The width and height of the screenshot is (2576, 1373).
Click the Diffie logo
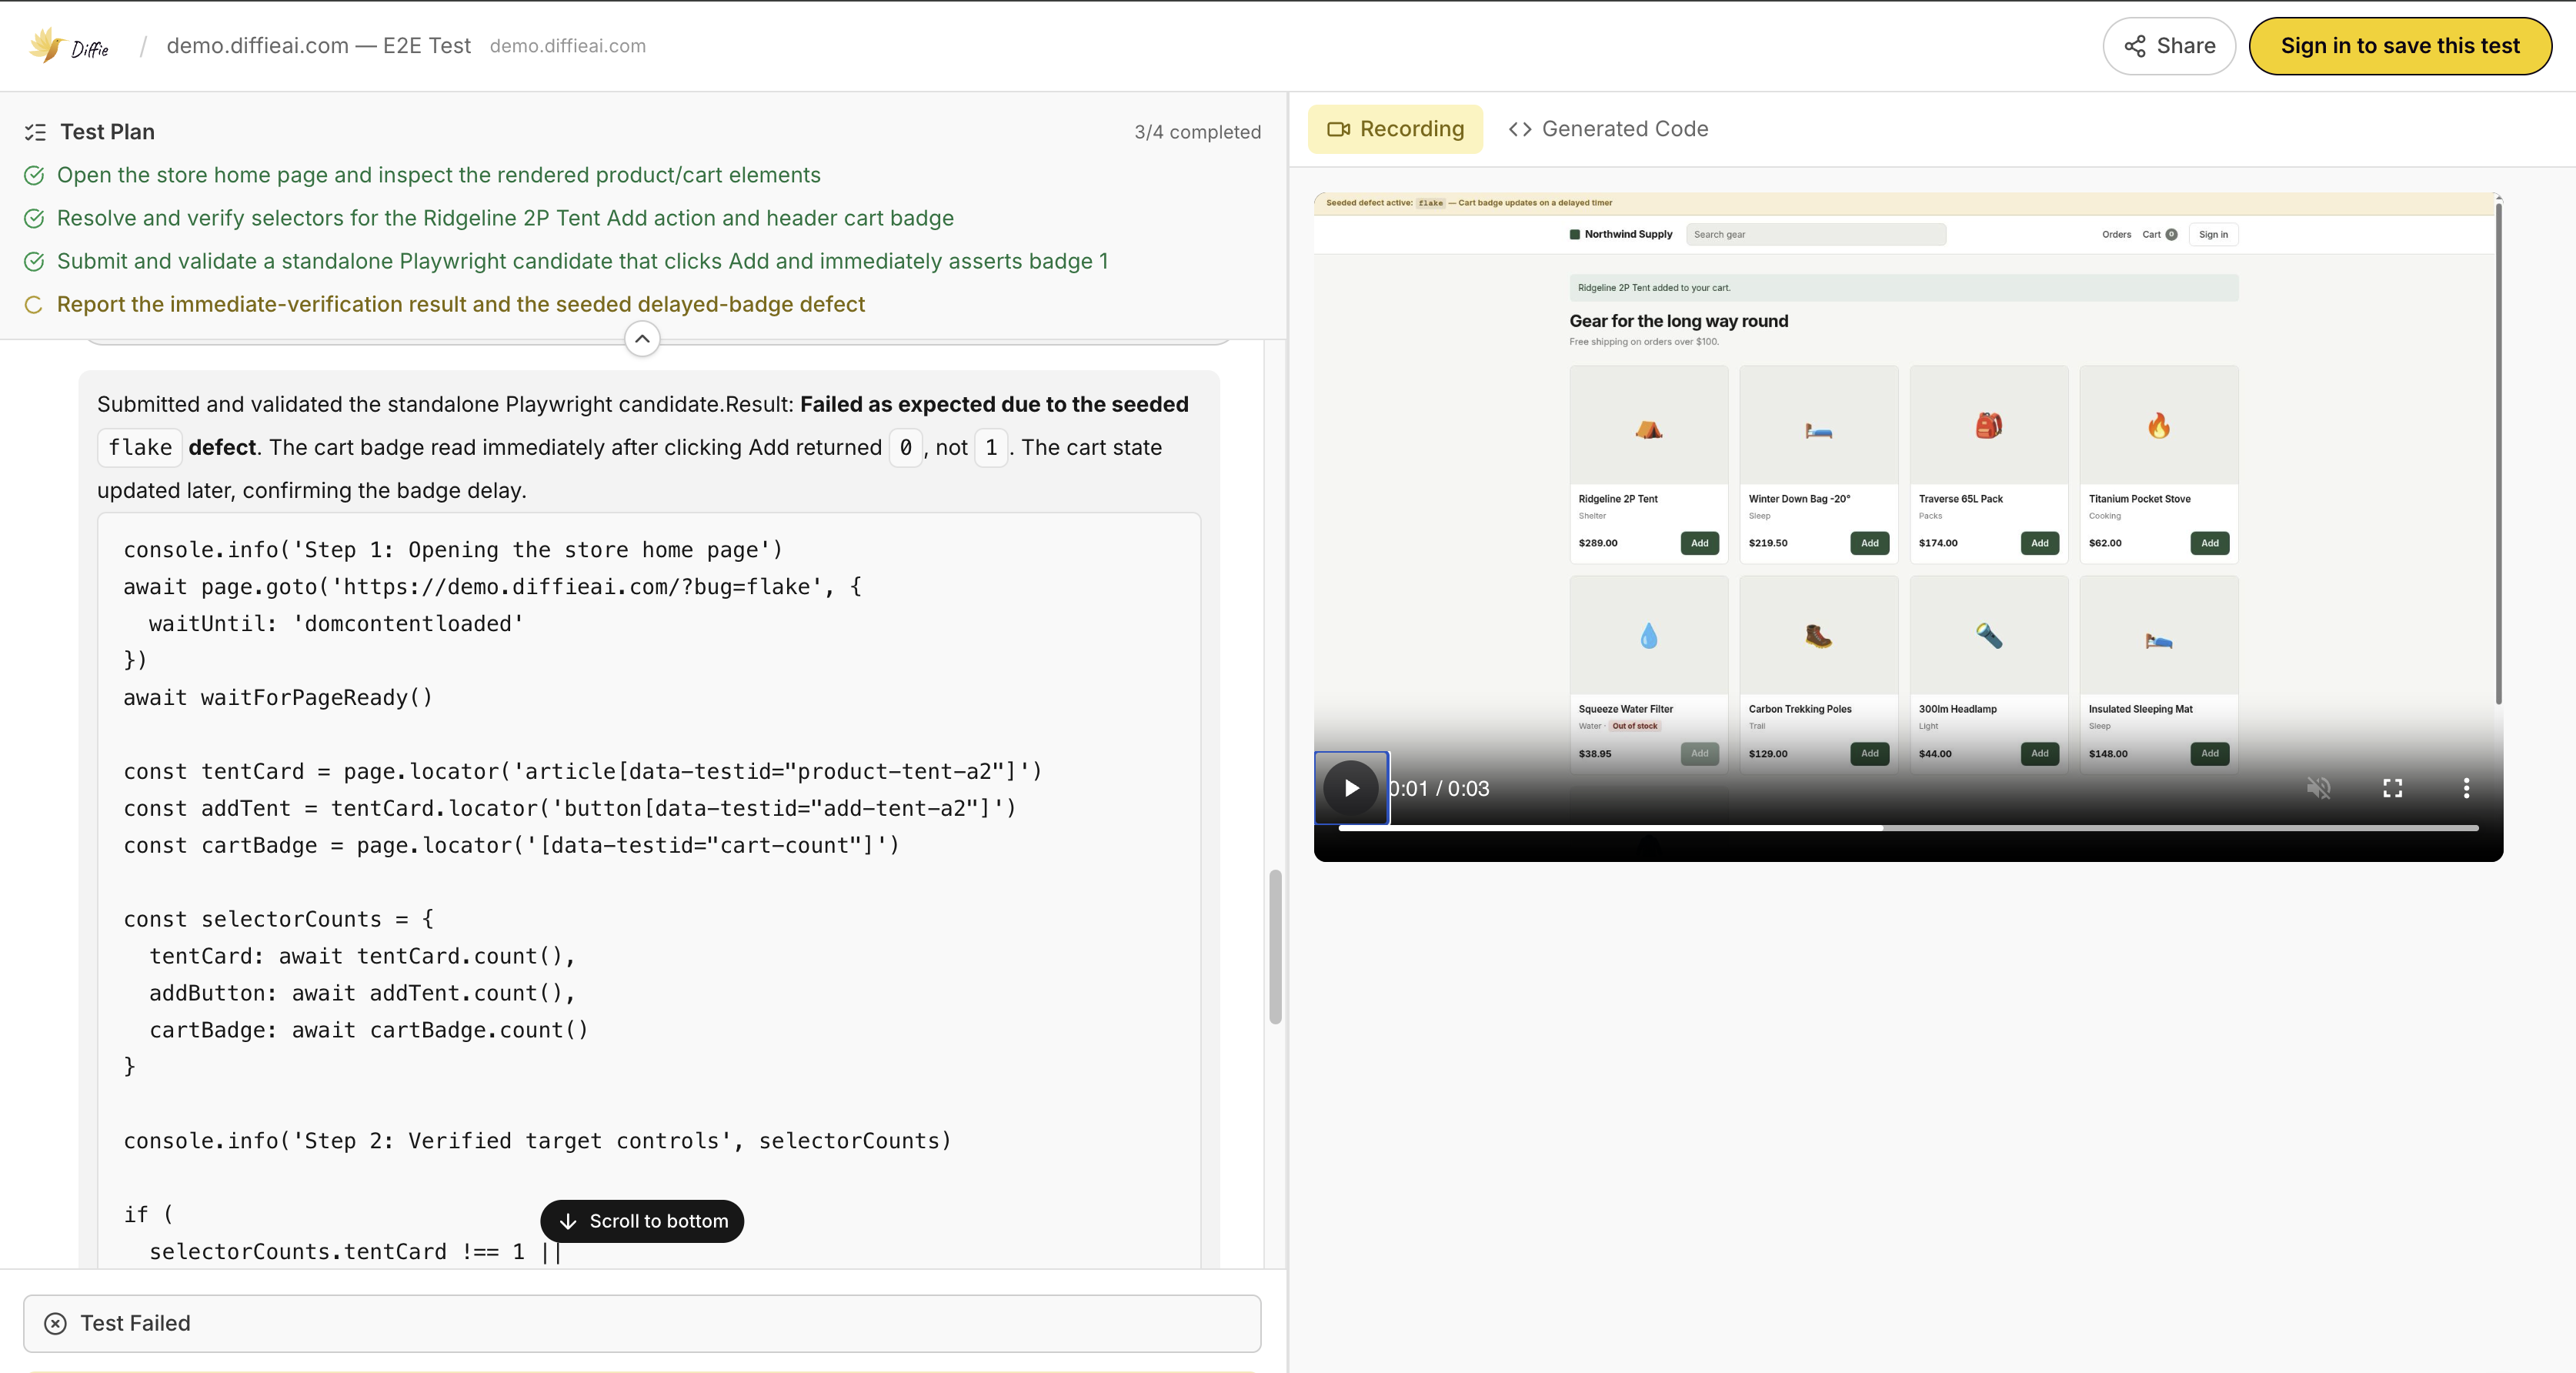point(68,46)
